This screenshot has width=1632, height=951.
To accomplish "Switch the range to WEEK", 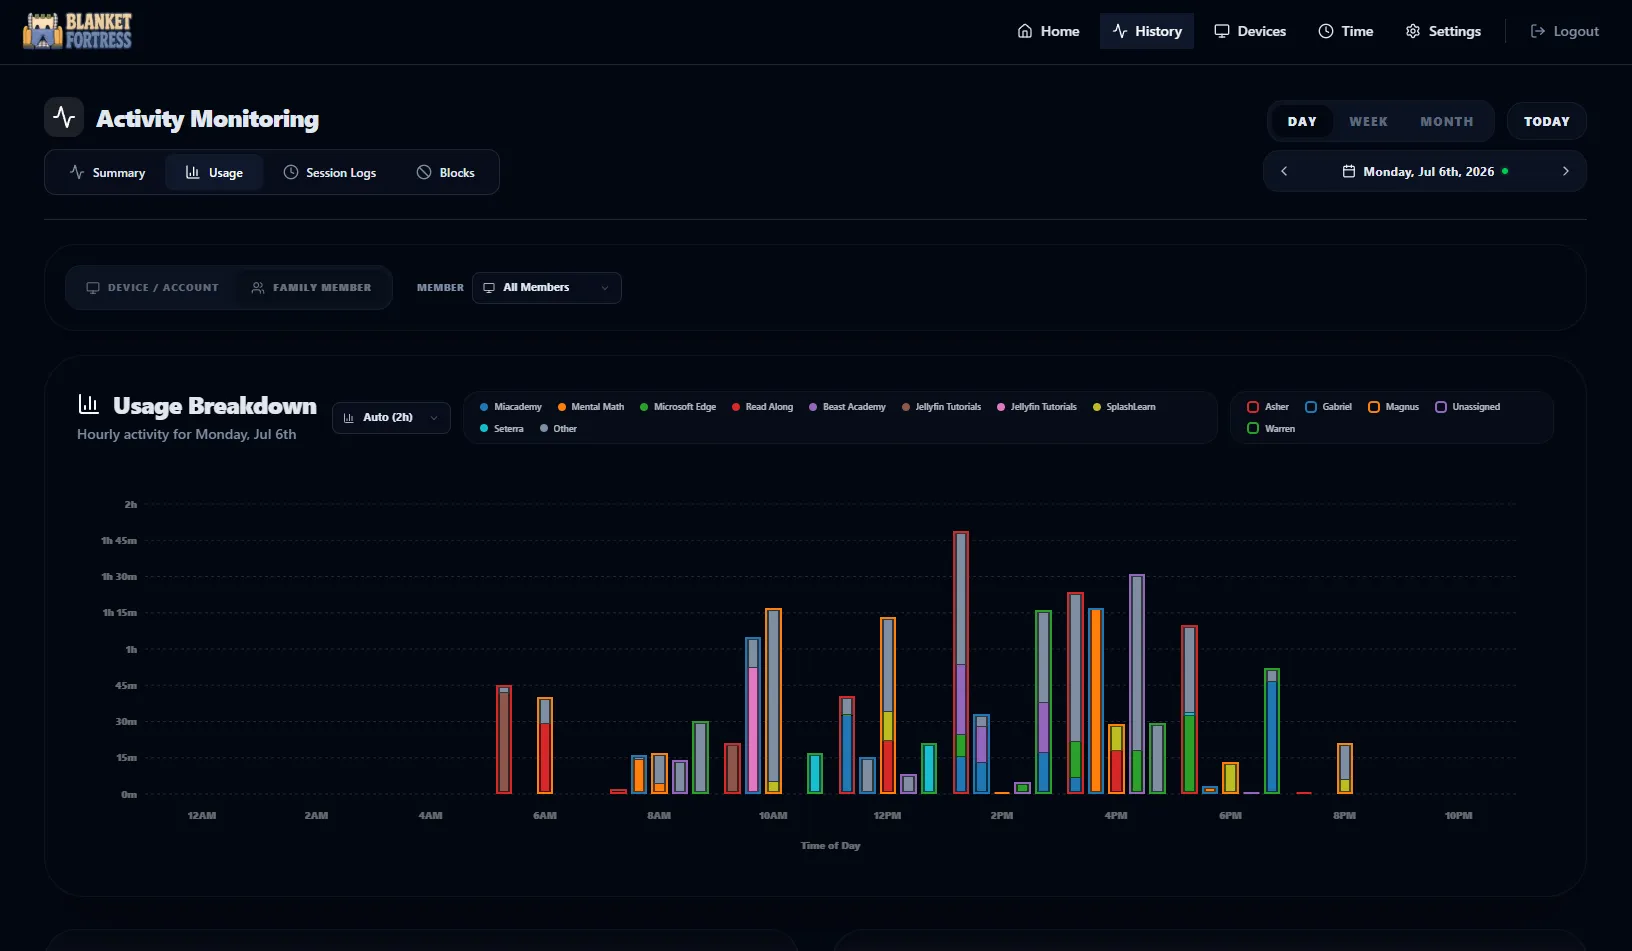I will tap(1368, 121).
